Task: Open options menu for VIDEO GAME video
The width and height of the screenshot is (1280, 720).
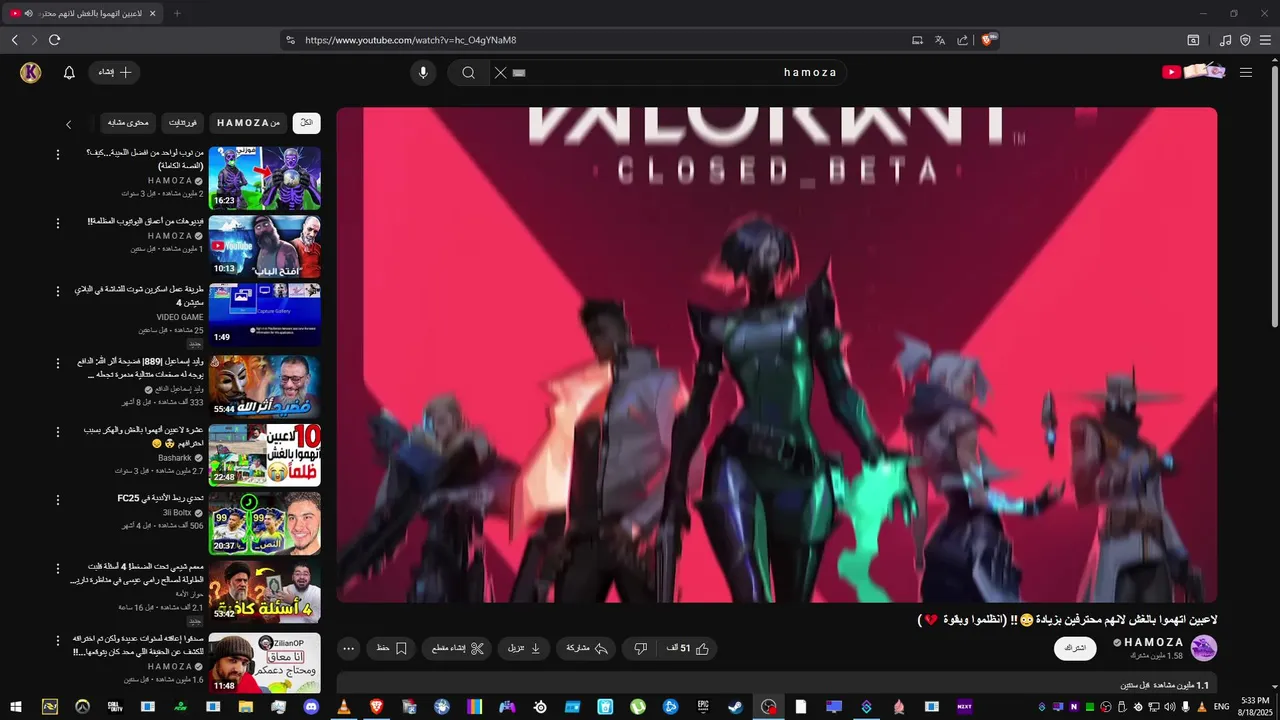Action: tap(57, 292)
